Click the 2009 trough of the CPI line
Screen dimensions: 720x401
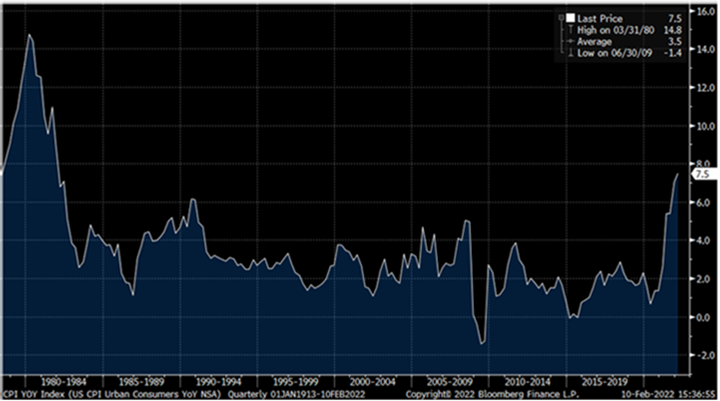tap(482, 343)
